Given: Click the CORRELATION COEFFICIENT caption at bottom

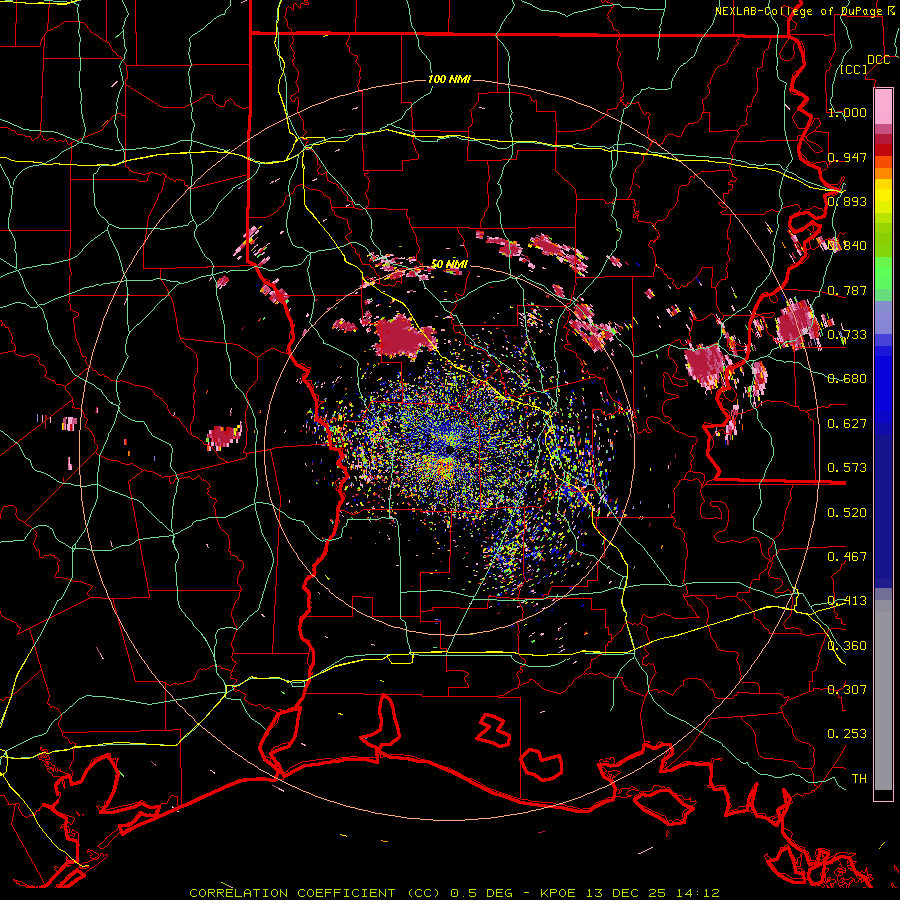Looking at the screenshot, I should click(455, 893).
